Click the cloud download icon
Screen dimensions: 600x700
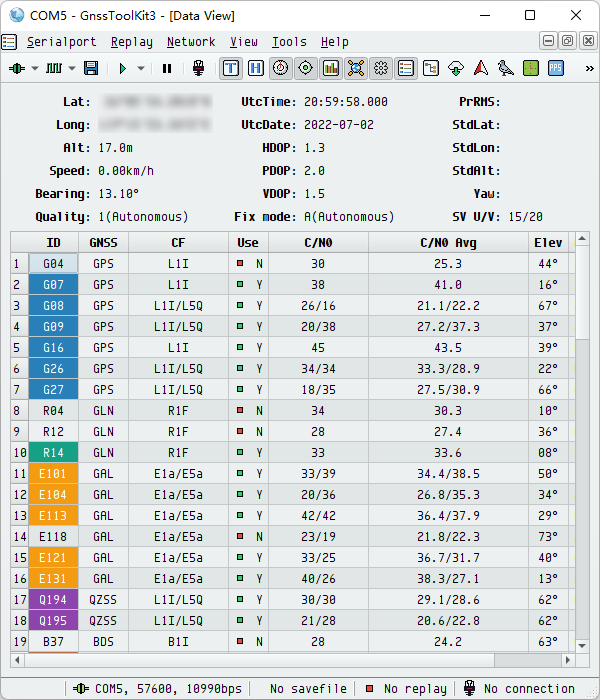[456, 68]
